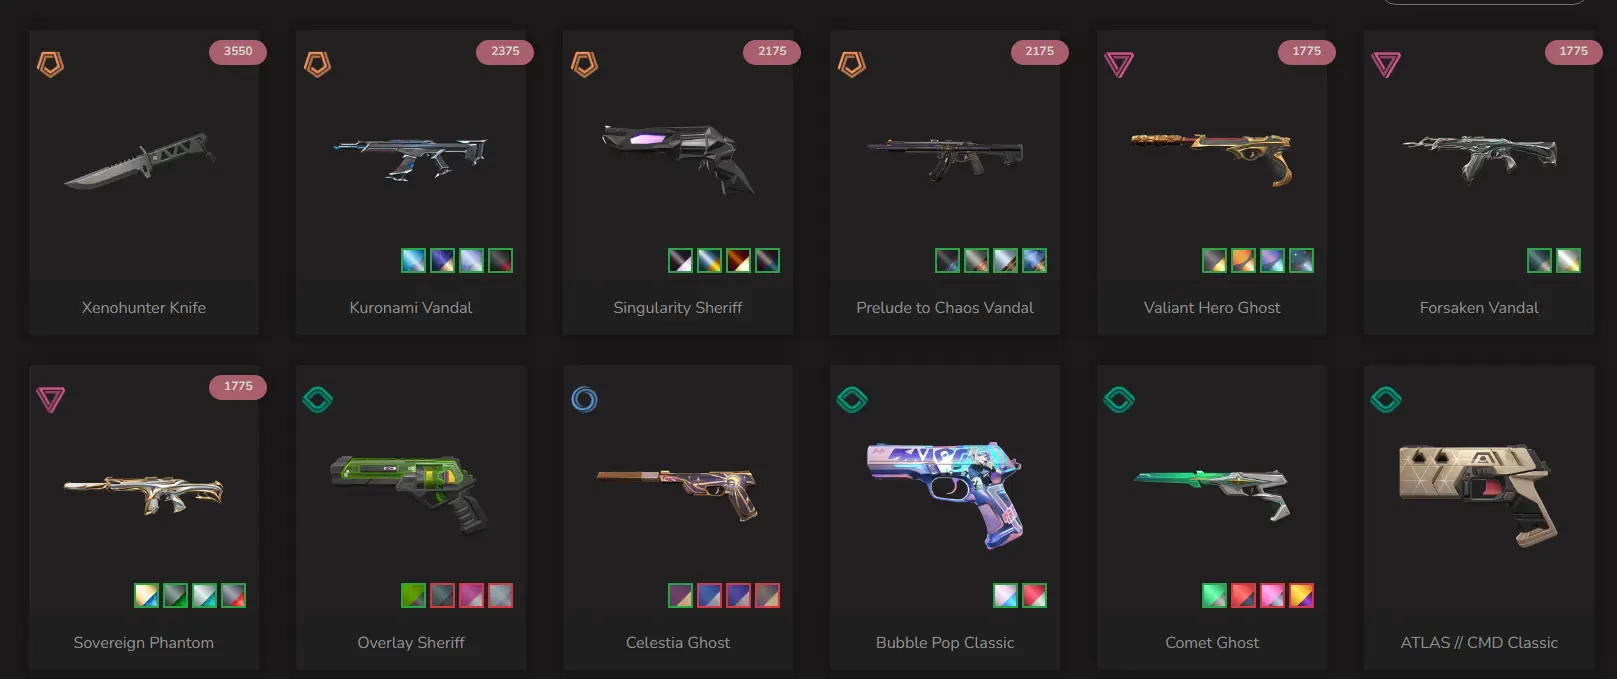
Task: Open the Prelude to Chaos Vandal image
Action: (945, 158)
